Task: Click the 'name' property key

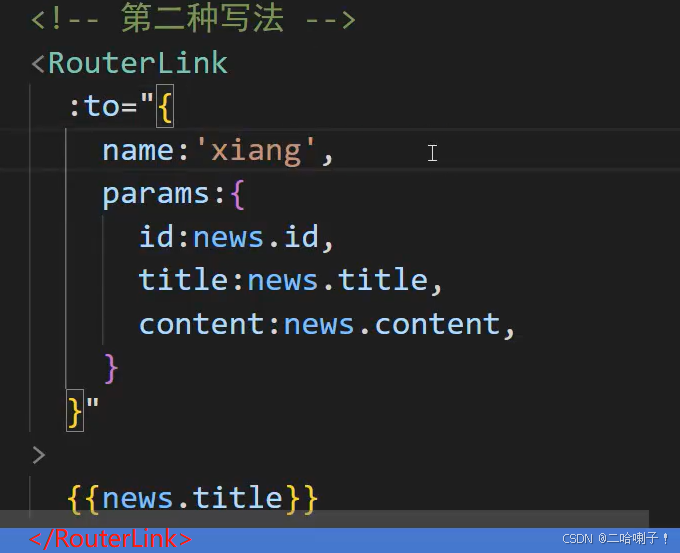Action: tap(138, 151)
